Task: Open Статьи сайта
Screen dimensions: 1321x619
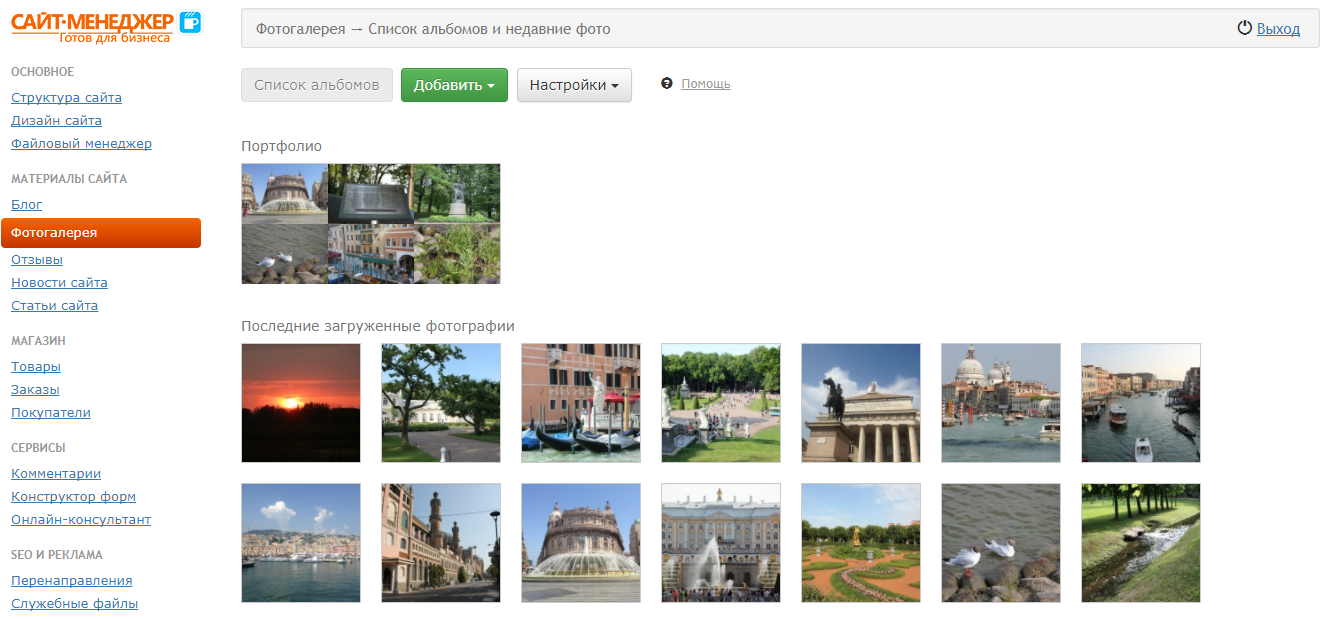Action: (x=54, y=306)
